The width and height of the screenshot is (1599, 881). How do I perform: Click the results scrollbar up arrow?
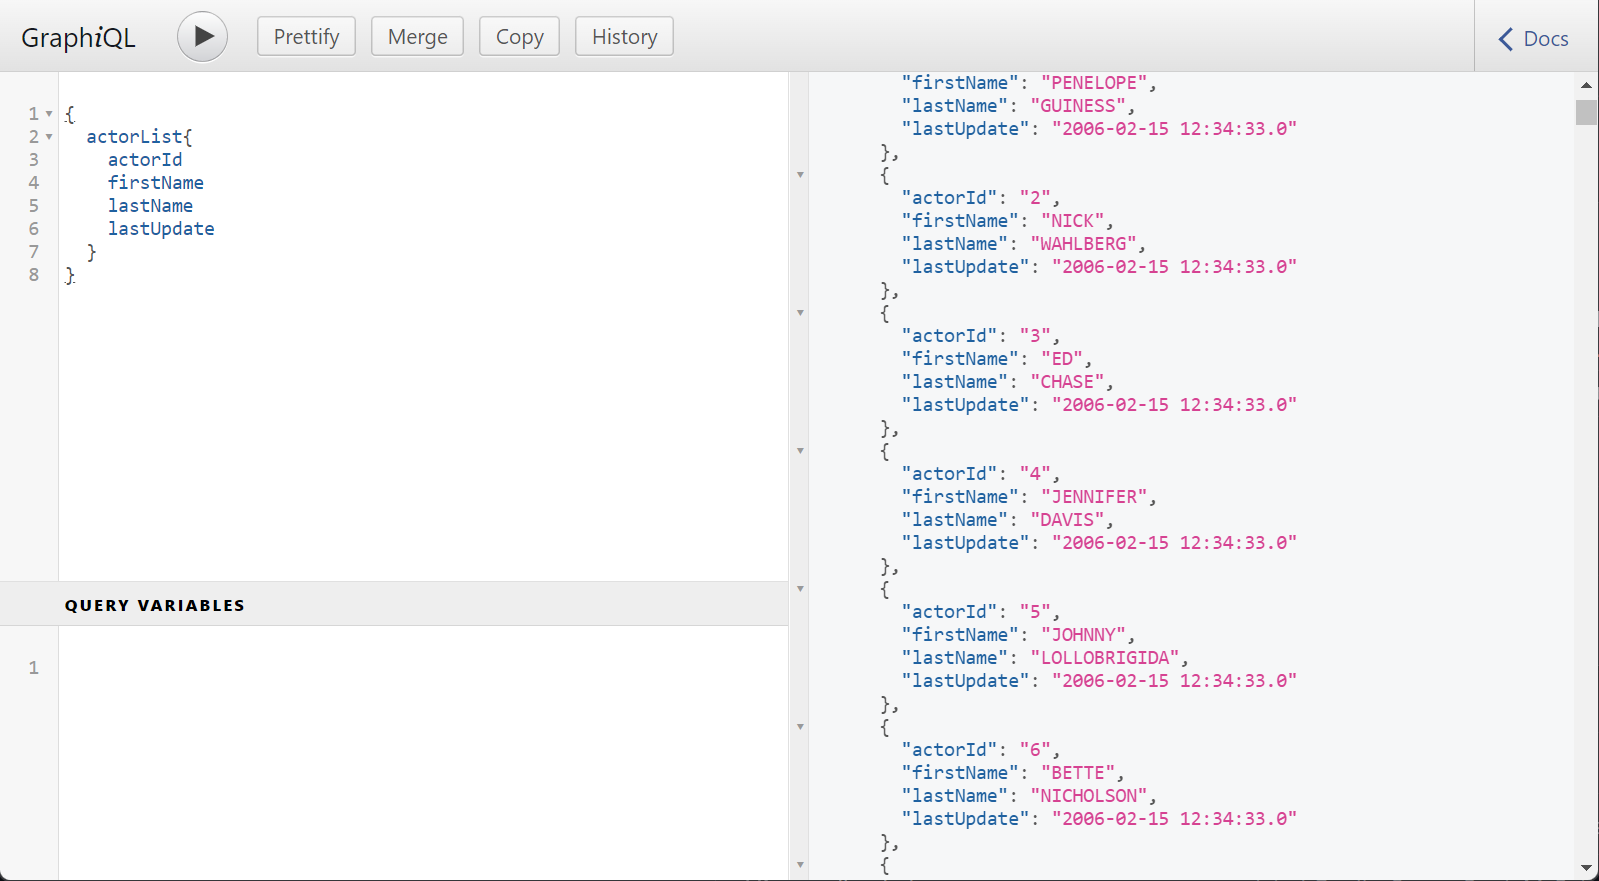1586,85
